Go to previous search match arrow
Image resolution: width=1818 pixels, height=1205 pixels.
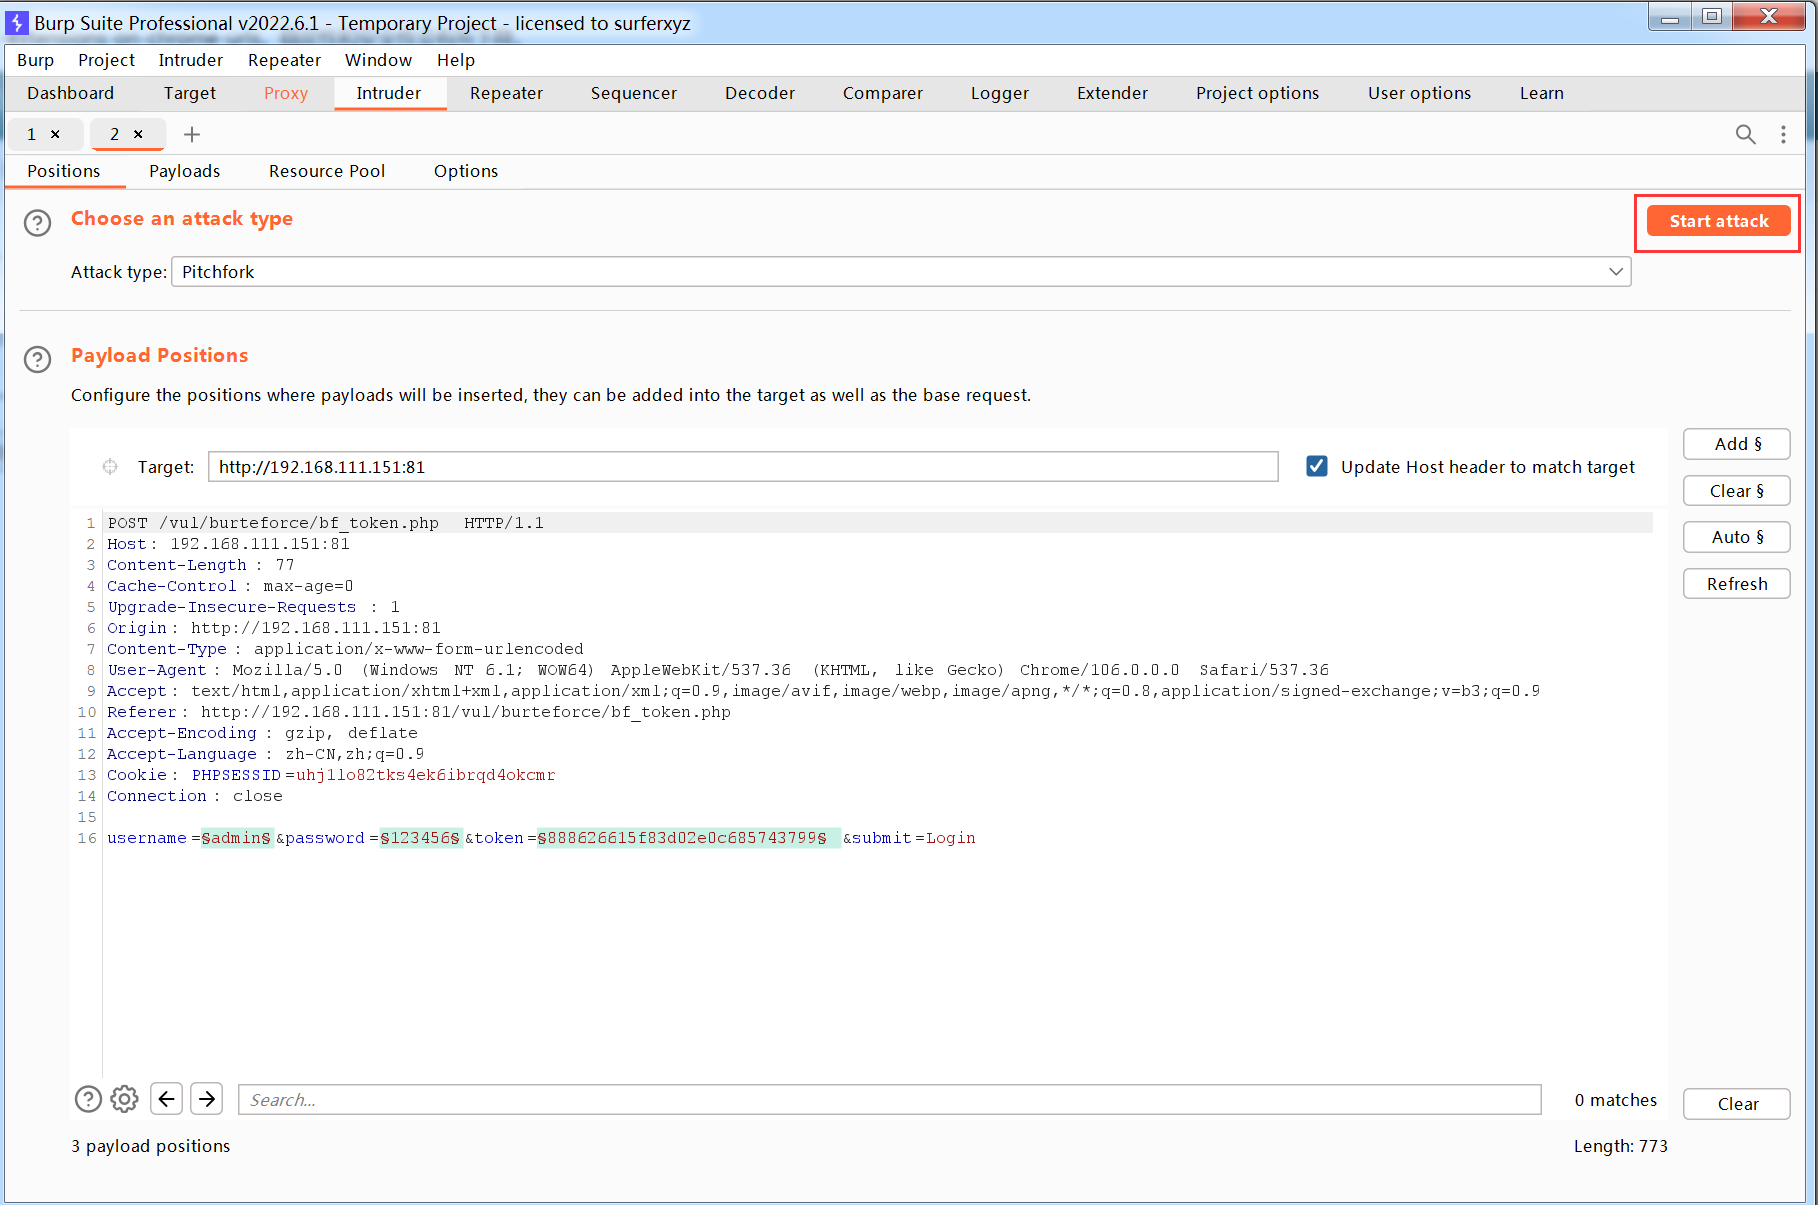pyautogui.click(x=166, y=1099)
